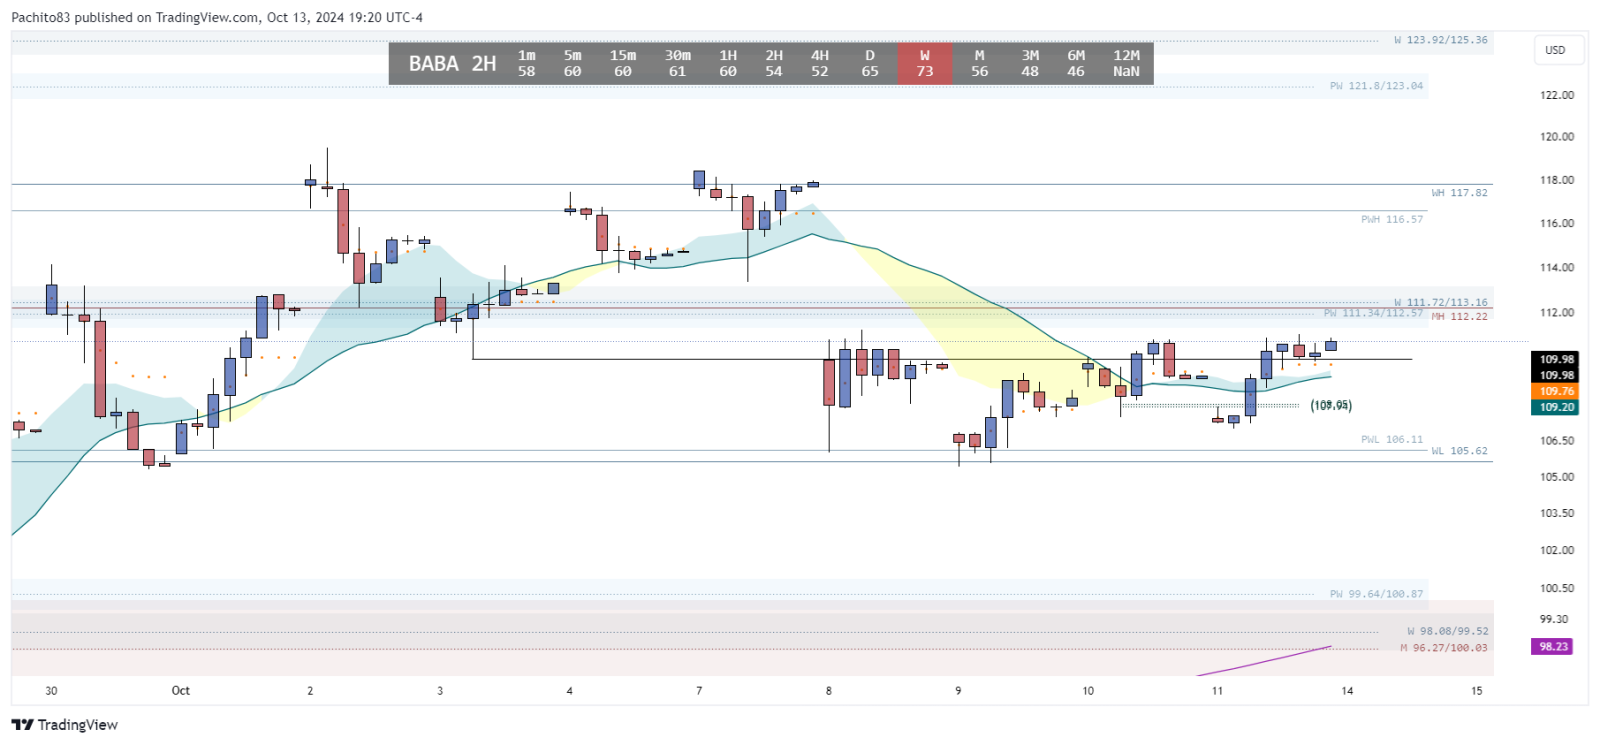Viewport: 1600px width, 745px height.
Task: Click the MH 112.22 level label
Action: click(x=1459, y=316)
